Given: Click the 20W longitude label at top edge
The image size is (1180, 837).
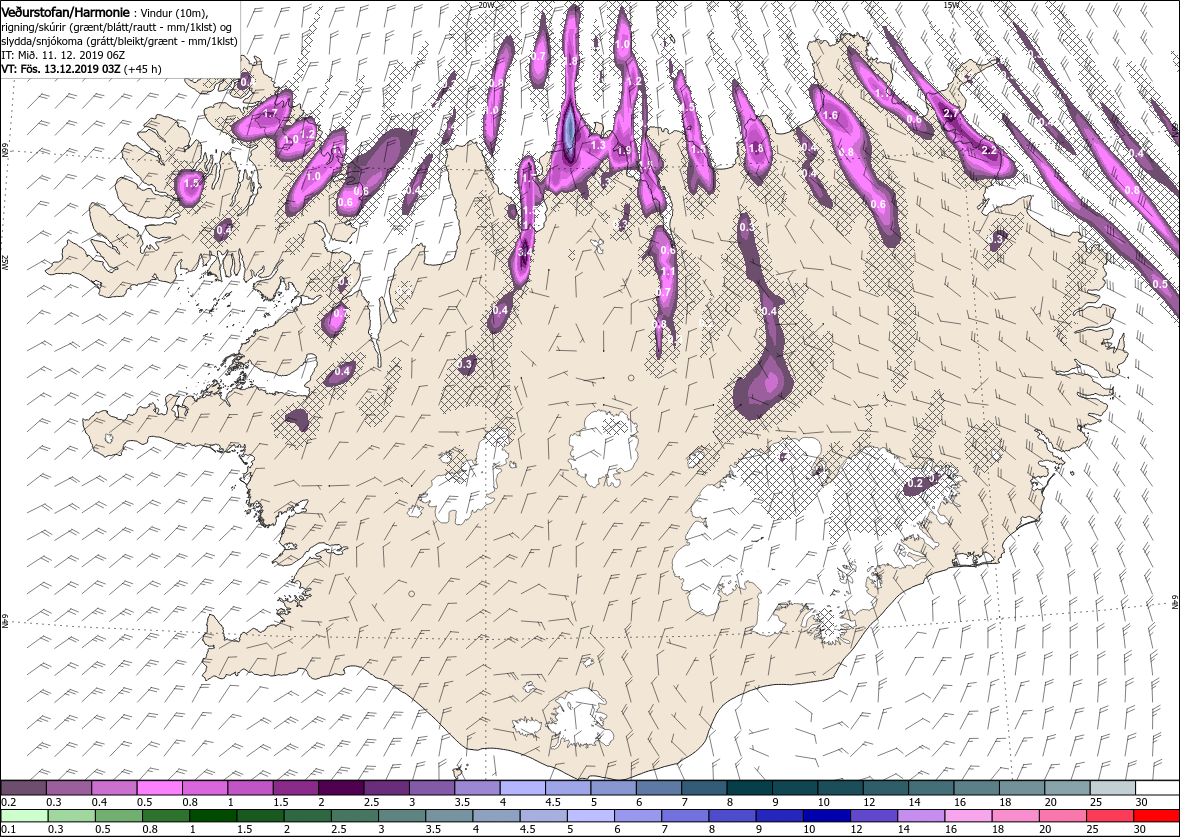Looking at the screenshot, I should point(487,5).
